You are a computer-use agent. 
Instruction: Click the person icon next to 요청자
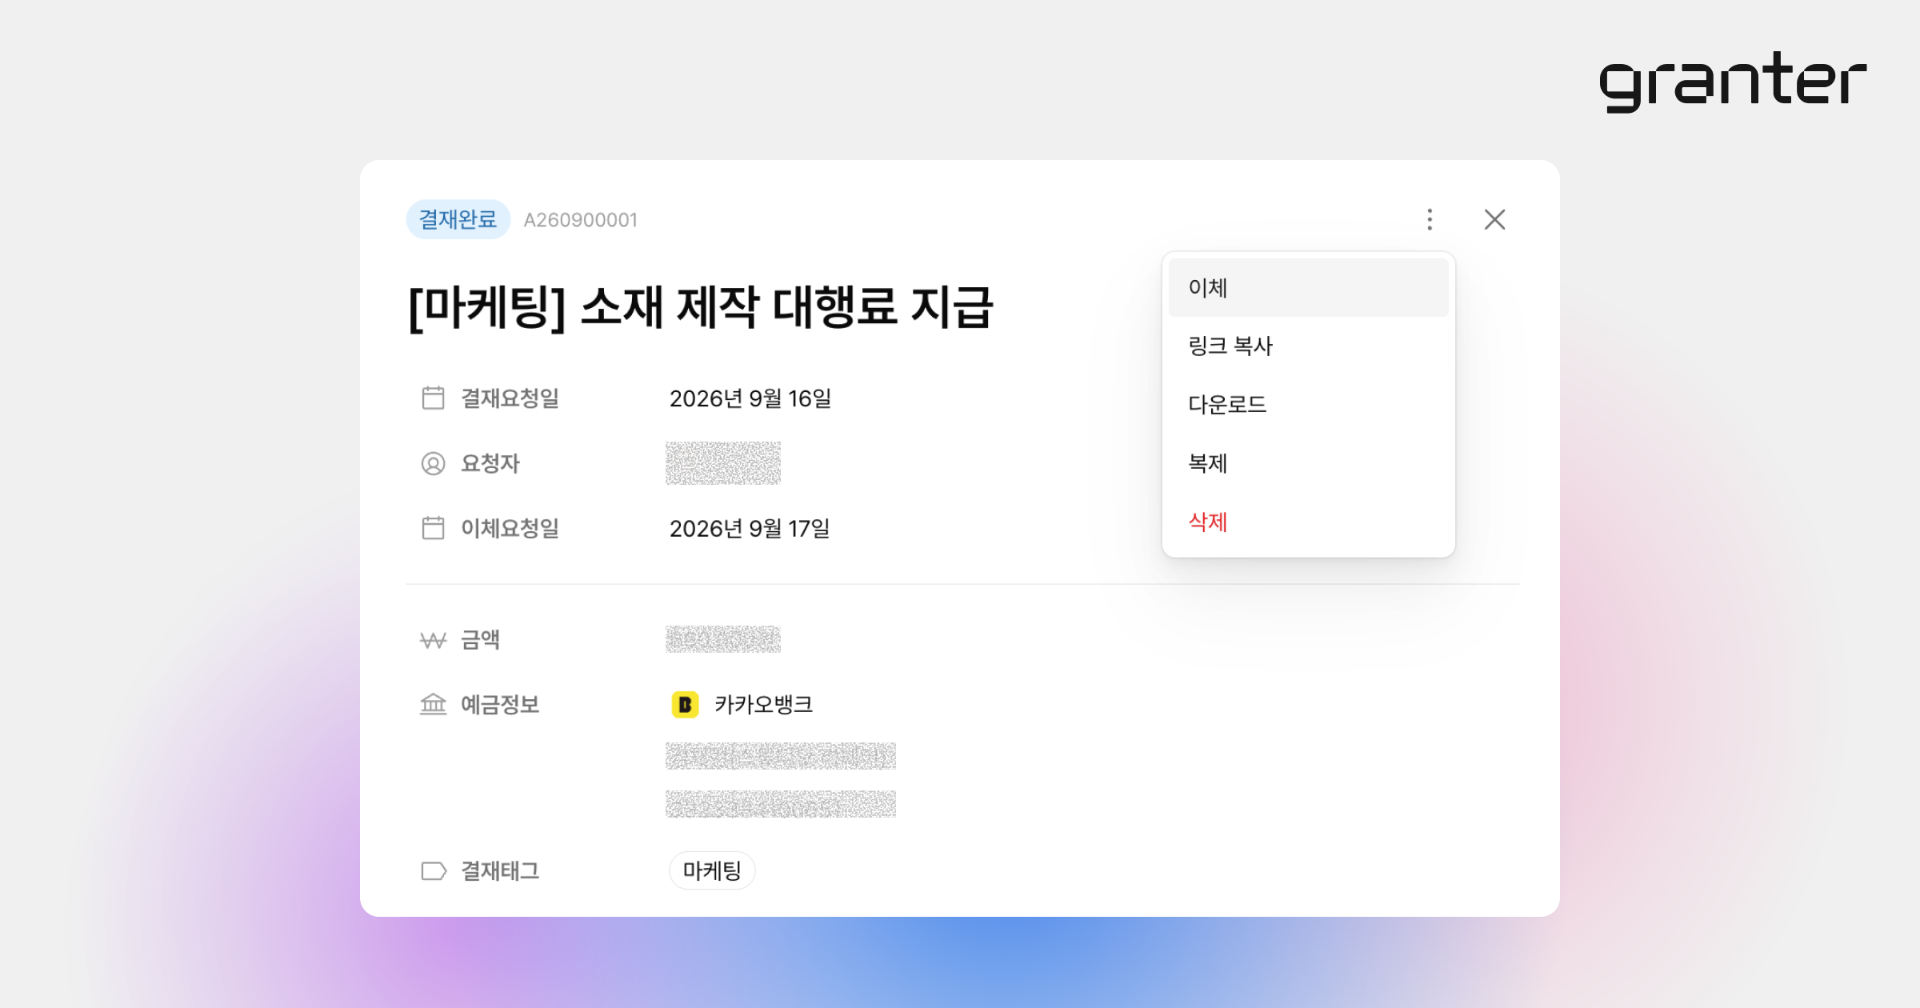click(433, 463)
